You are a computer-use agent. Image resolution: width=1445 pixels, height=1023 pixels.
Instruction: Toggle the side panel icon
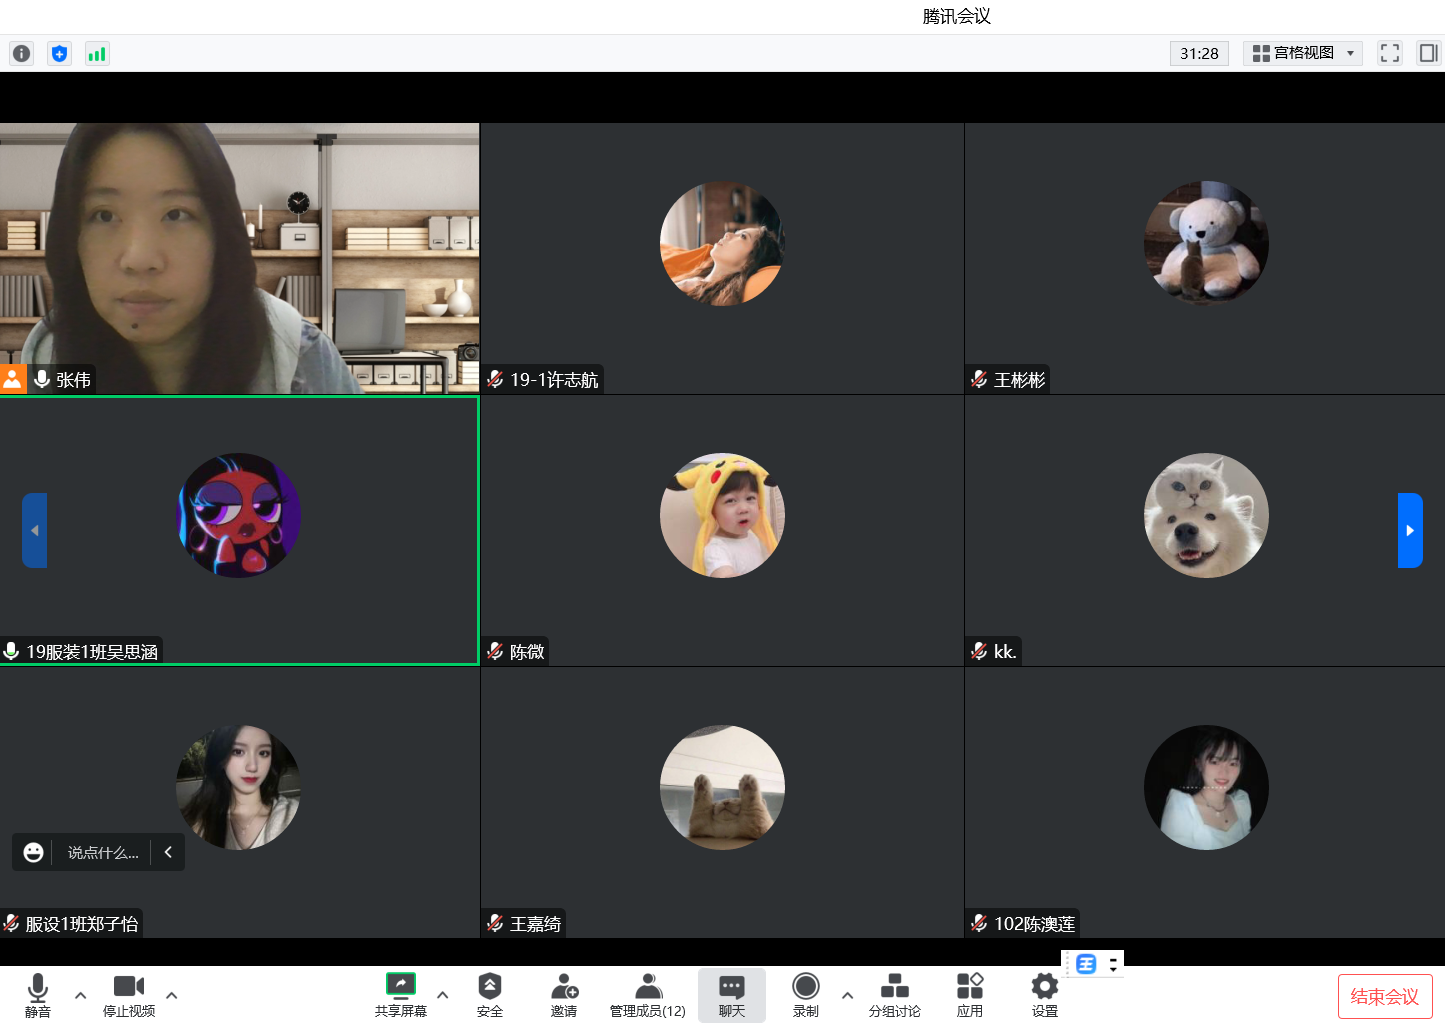tap(1428, 53)
